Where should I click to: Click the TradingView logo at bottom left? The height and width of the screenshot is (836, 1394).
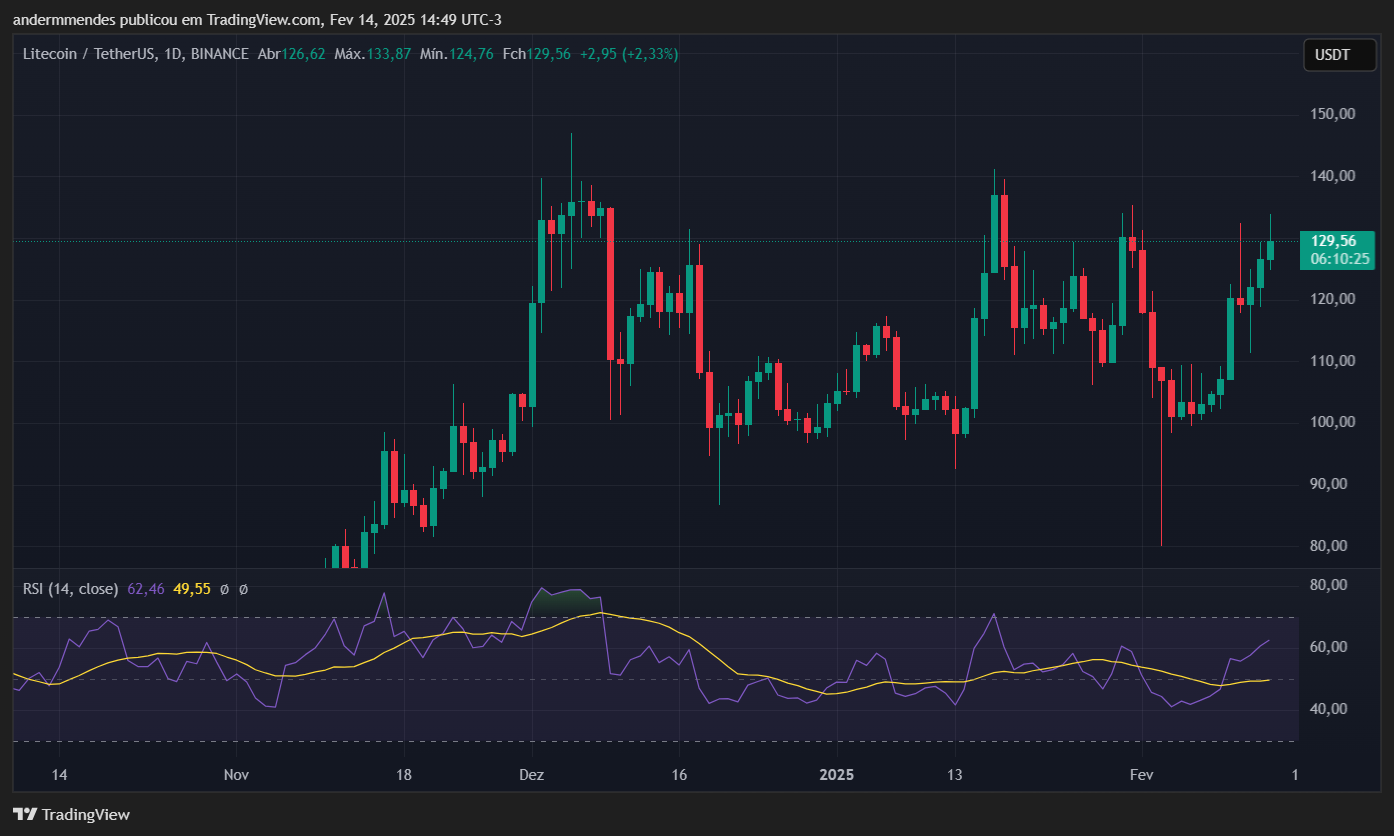[71, 814]
